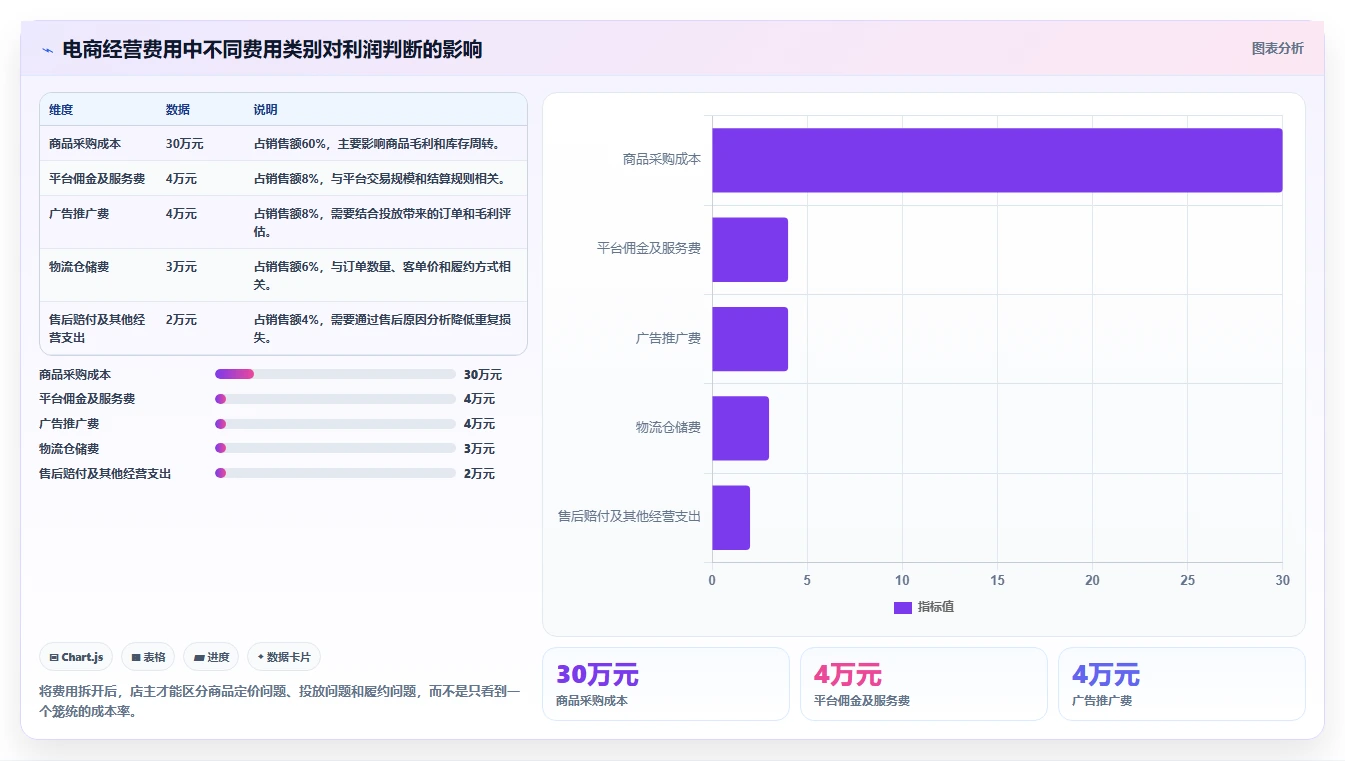Image resolution: width=1345 pixels, height=761 pixels.
Task: Click the 物流仓储费 progress bar
Action: click(335, 448)
